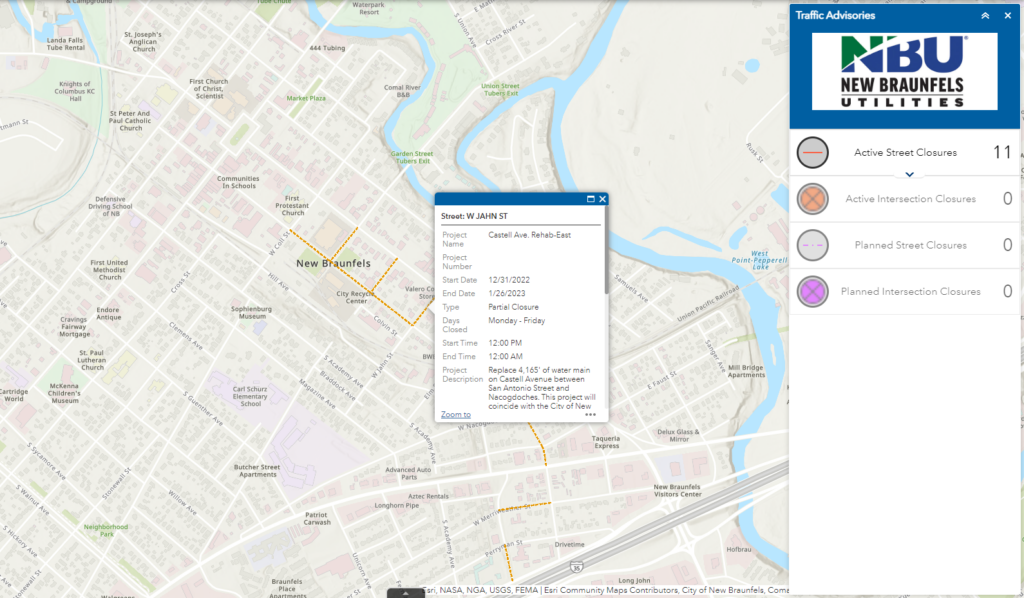Expand the list under Active Street Closures
Screen dimensions: 1024x598
coord(909,174)
